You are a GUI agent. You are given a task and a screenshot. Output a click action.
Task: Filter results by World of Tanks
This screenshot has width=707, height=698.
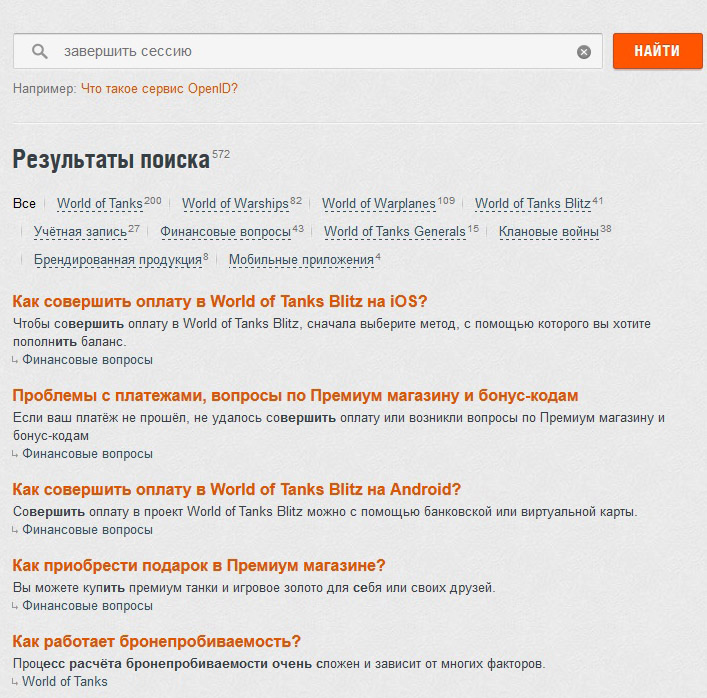point(100,204)
